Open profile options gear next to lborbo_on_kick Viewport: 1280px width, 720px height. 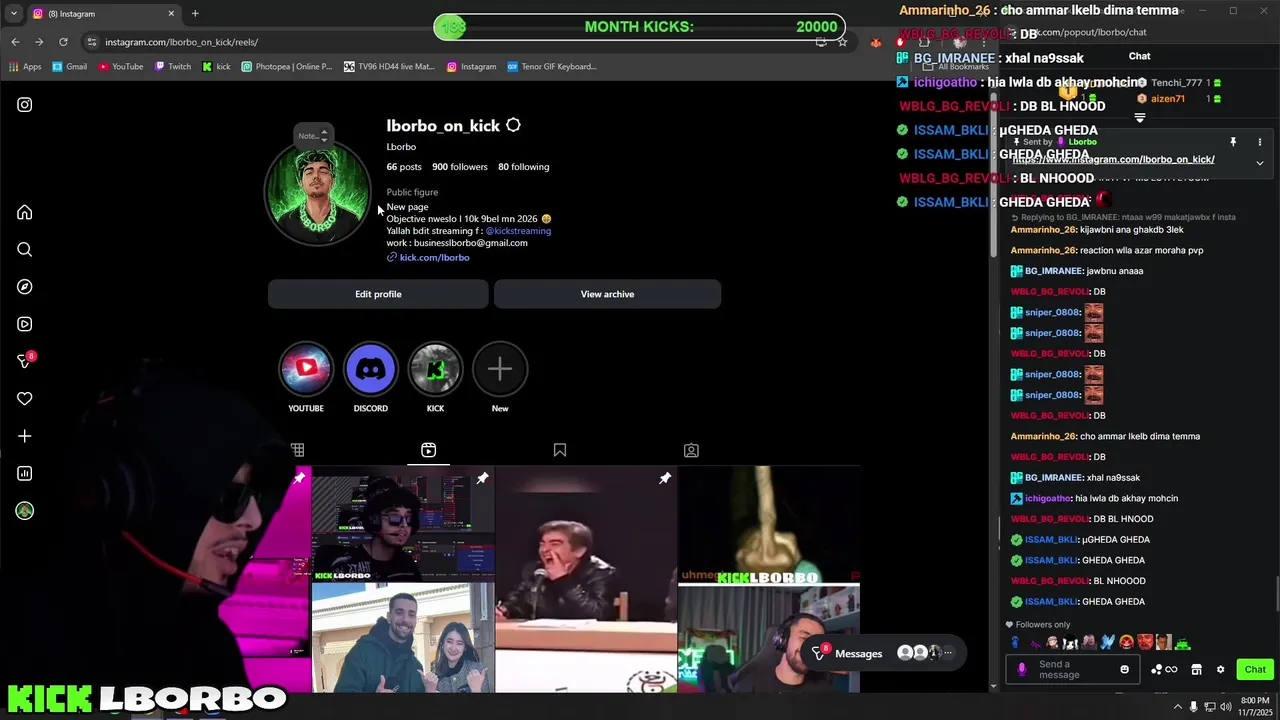click(x=513, y=125)
